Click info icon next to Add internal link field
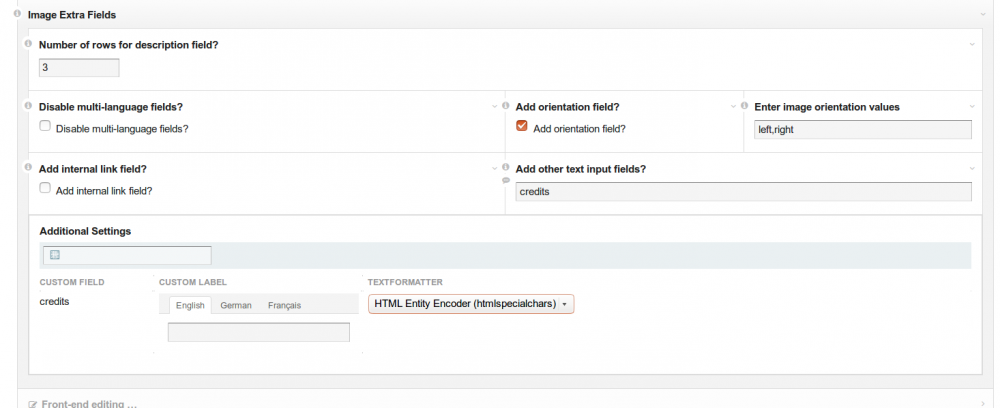Screen dimensions: 1000x408 (28, 168)
